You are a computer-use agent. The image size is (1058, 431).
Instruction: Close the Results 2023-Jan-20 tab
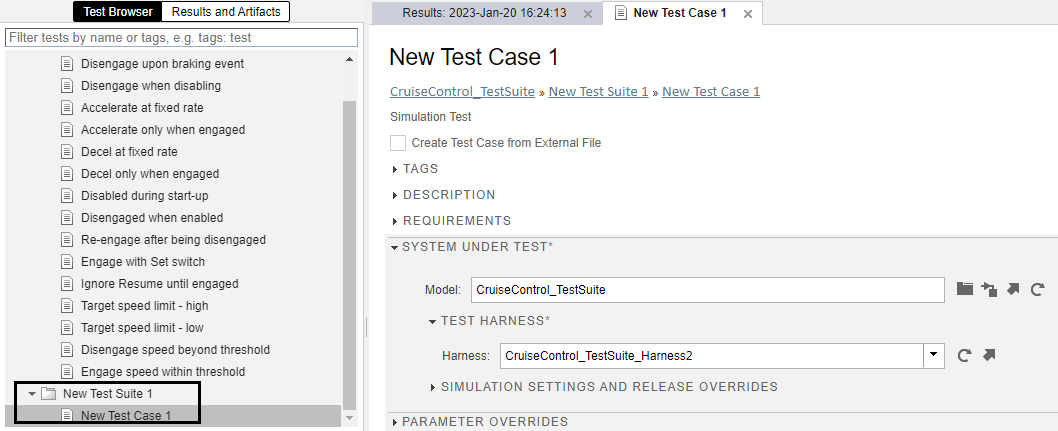tap(588, 14)
